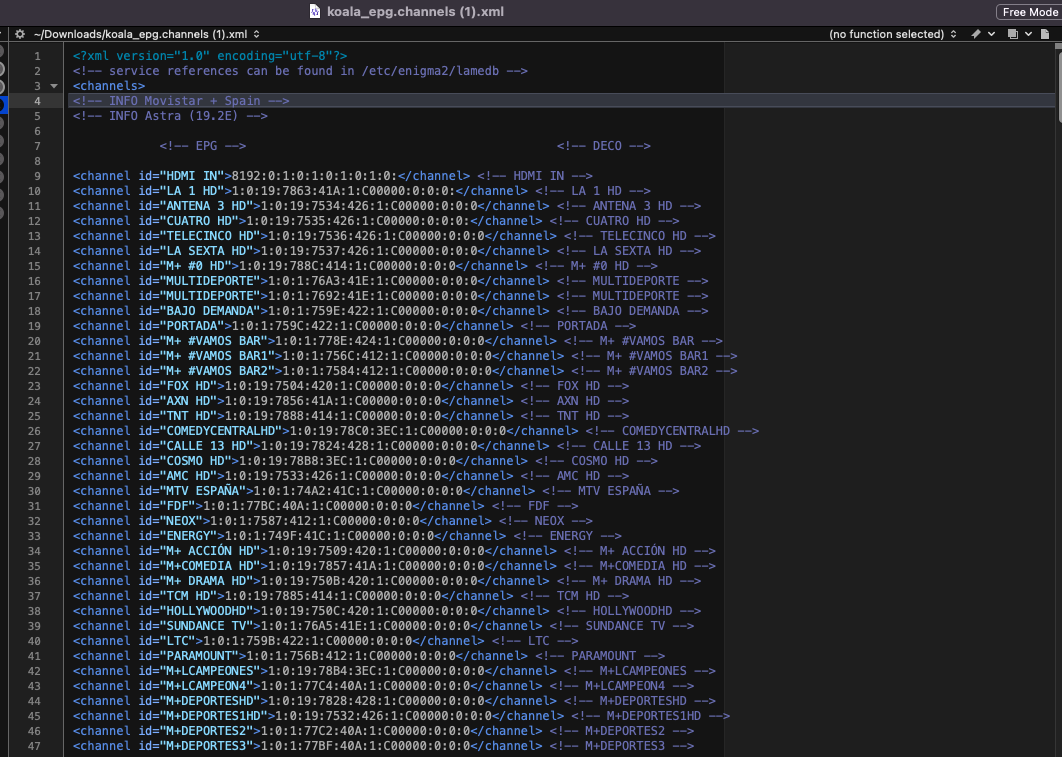Click the marker pen icon
The height and width of the screenshot is (757, 1062).
[975, 34]
